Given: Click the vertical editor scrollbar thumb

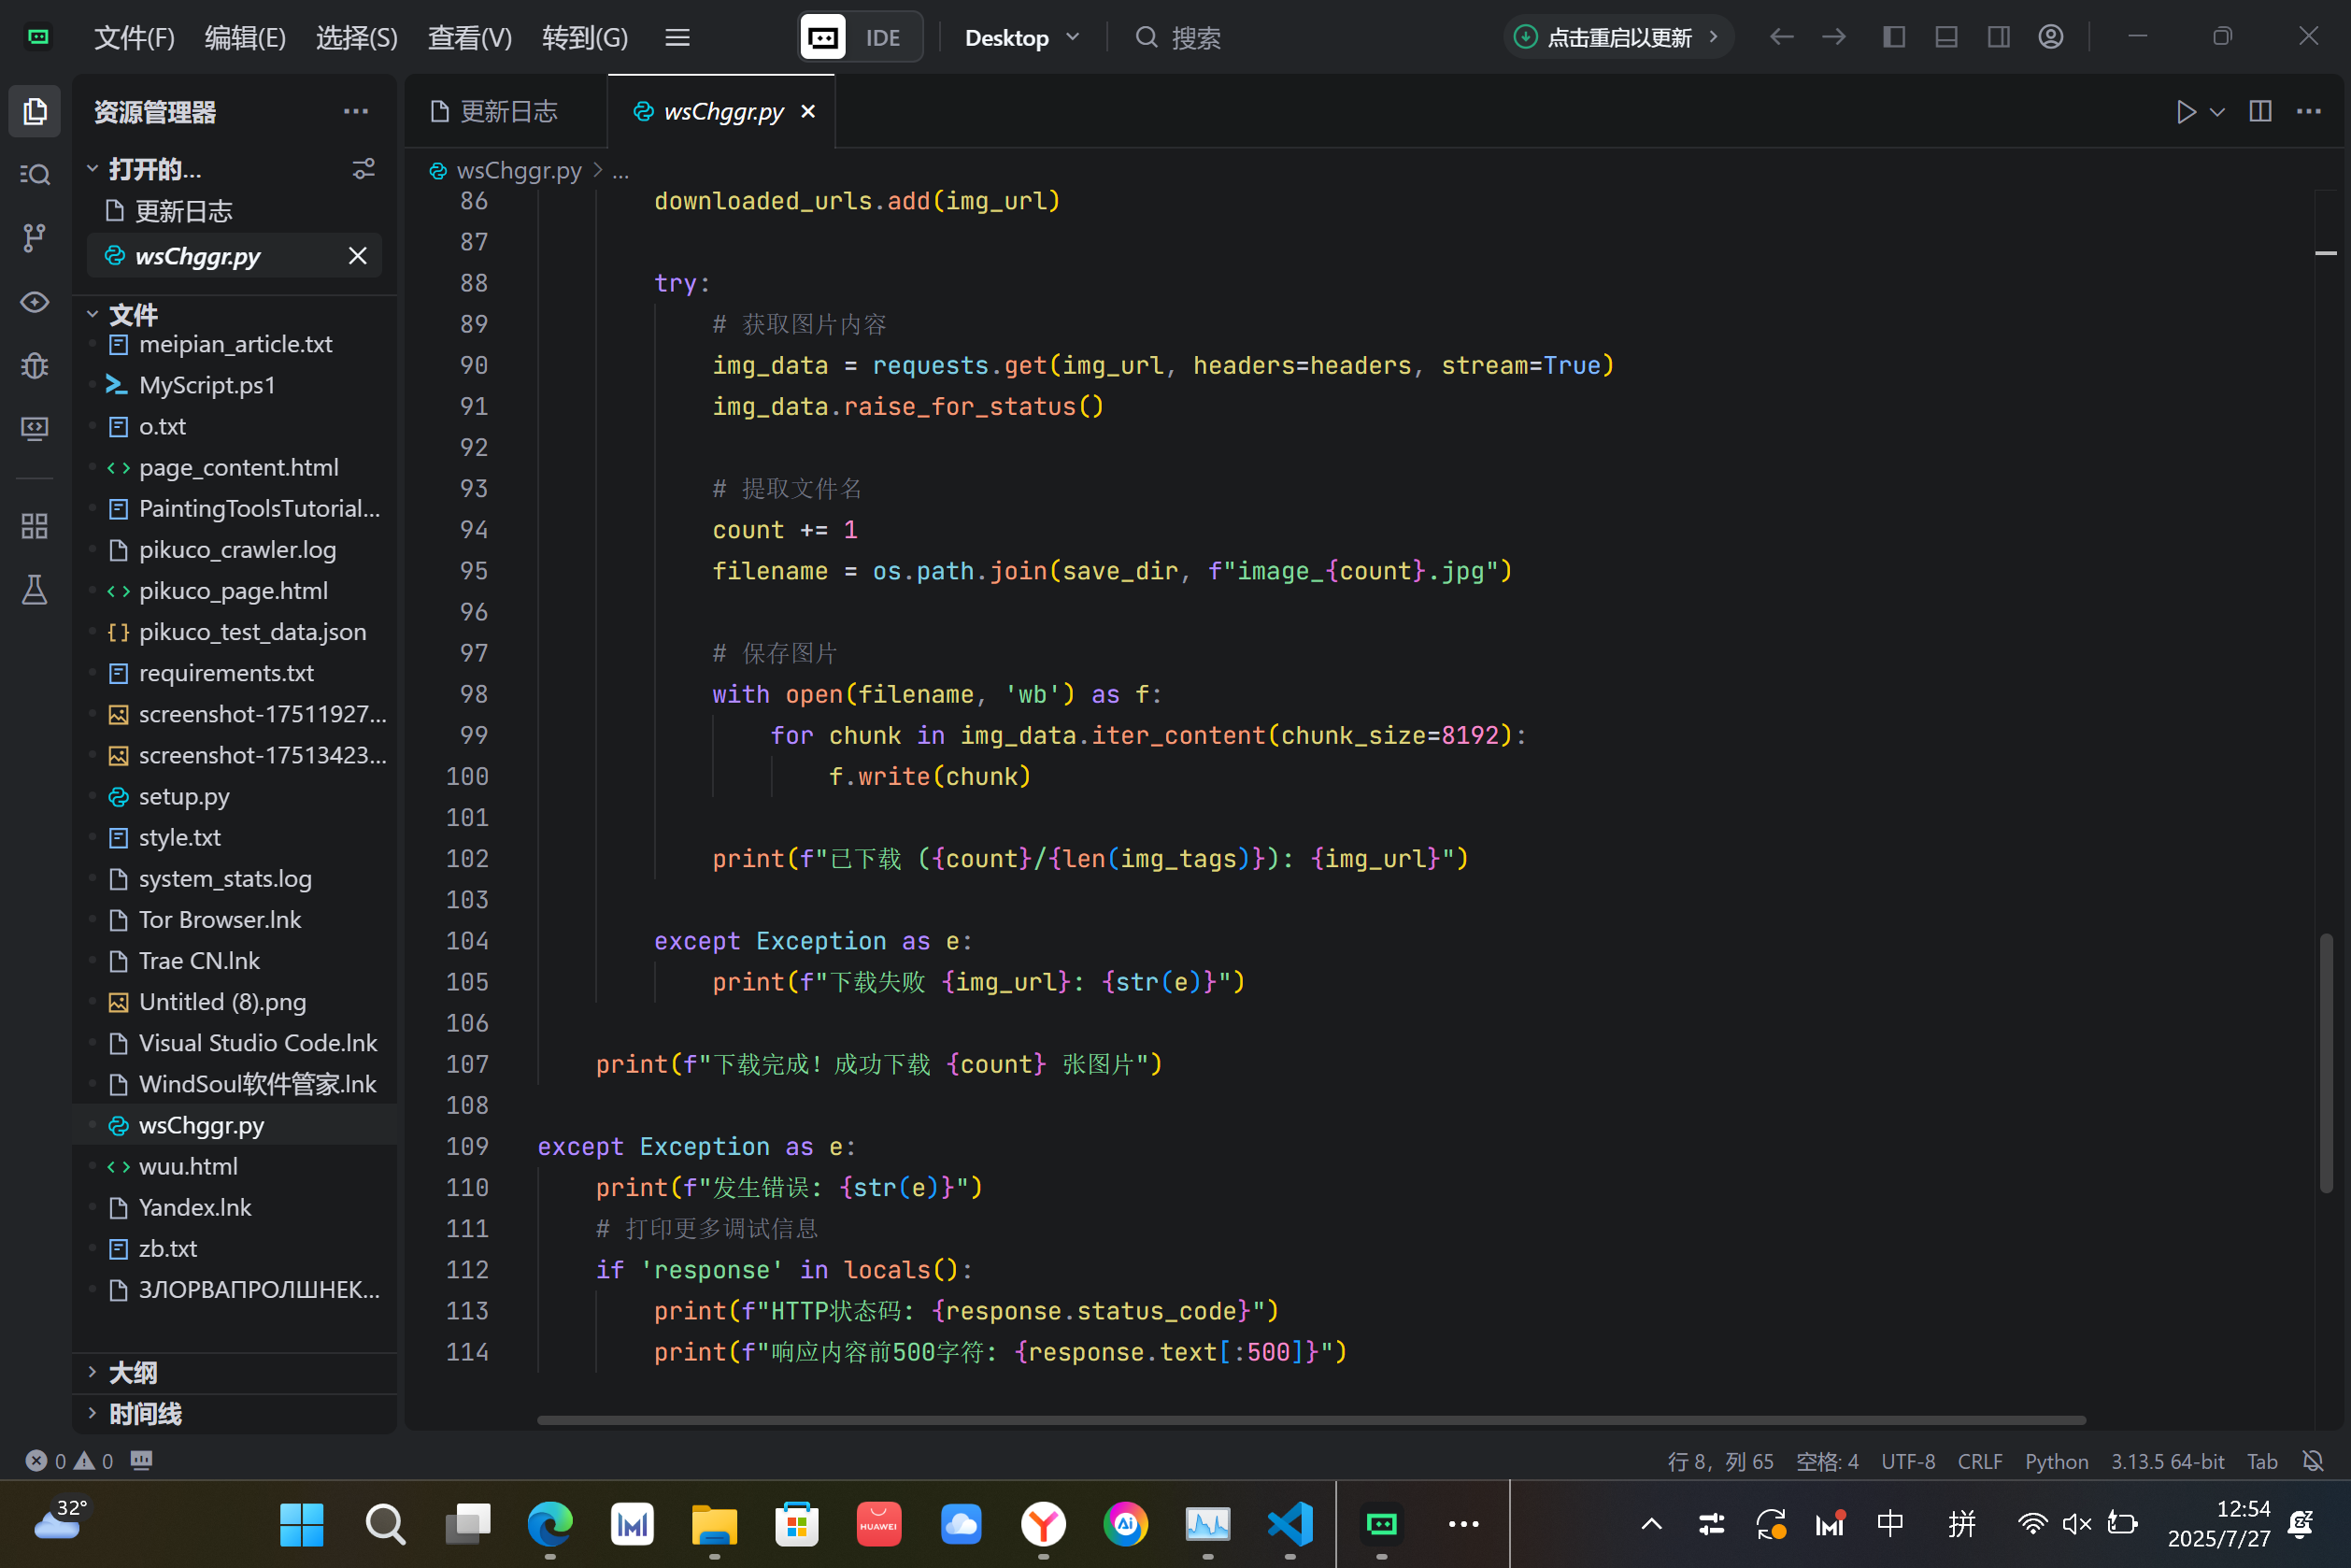Looking at the screenshot, I should tap(2326, 1062).
